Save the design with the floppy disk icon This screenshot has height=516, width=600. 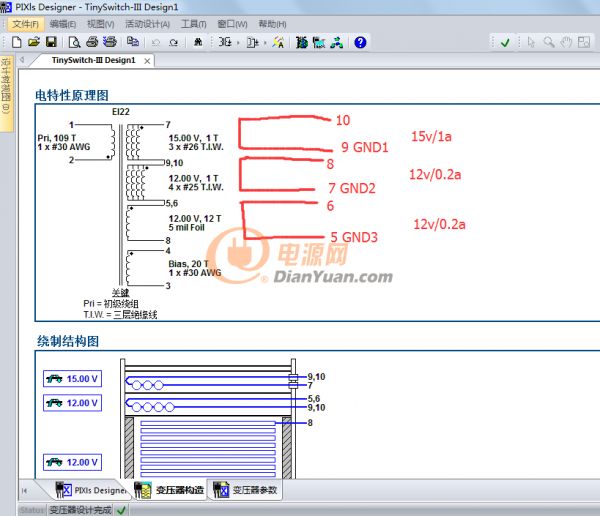click(51, 42)
